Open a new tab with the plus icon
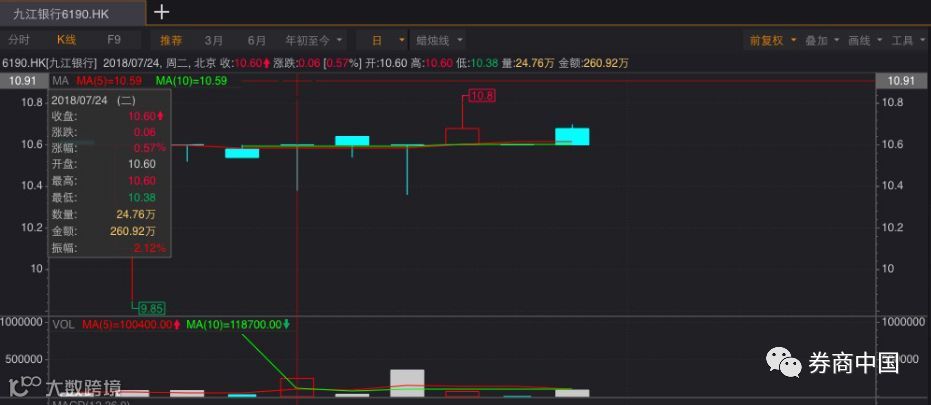 pos(162,12)
